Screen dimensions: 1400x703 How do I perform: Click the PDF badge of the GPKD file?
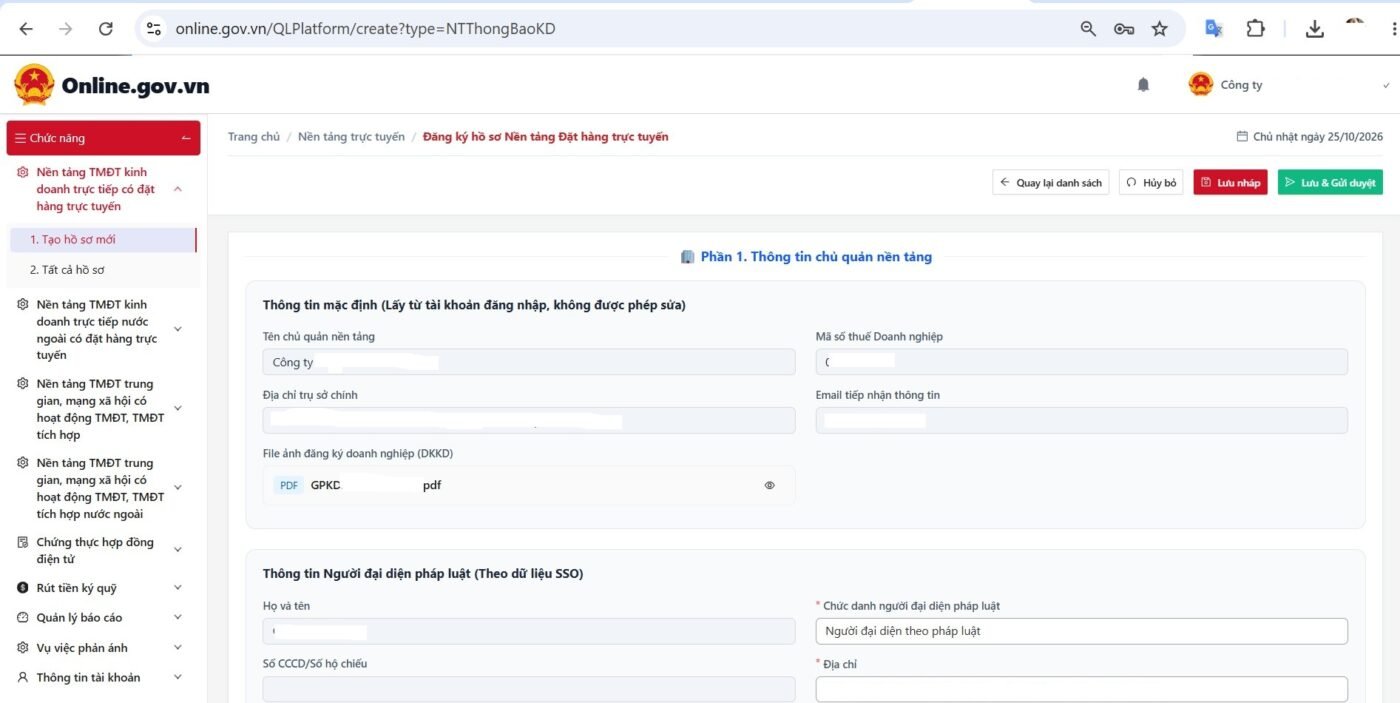pyautogui.click(x=289, y=485)
